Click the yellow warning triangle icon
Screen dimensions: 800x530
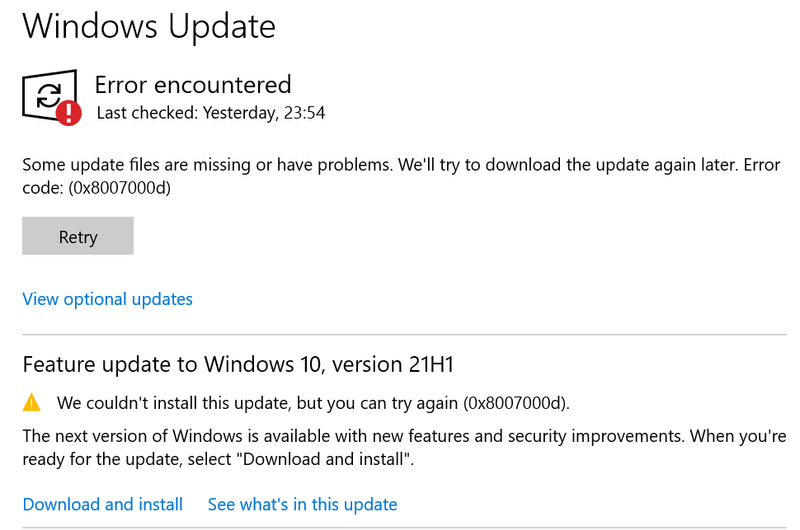(x=32, y=403)
